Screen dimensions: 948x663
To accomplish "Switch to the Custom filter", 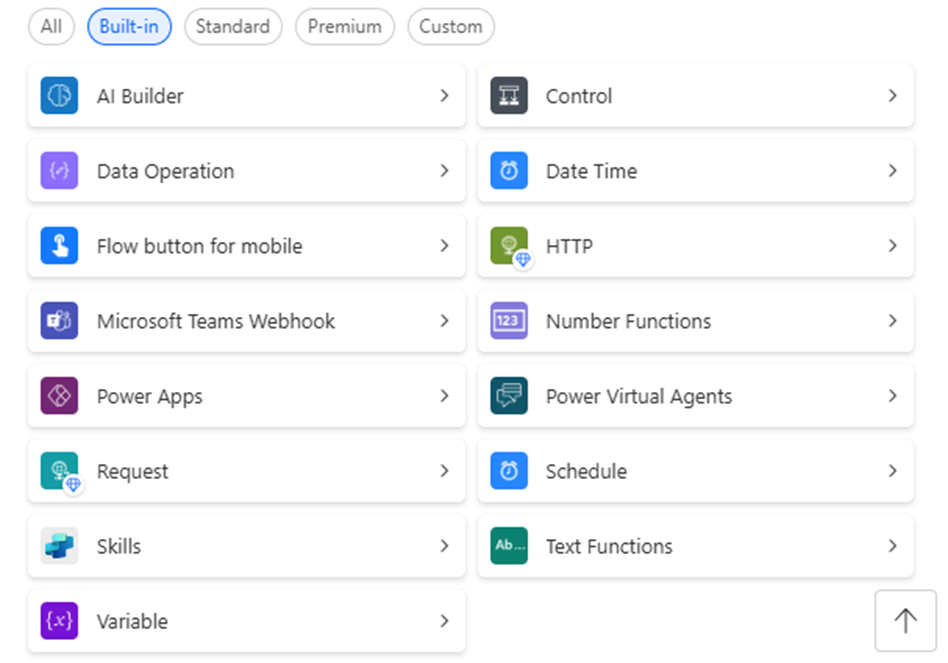I will tap(451, 27).
